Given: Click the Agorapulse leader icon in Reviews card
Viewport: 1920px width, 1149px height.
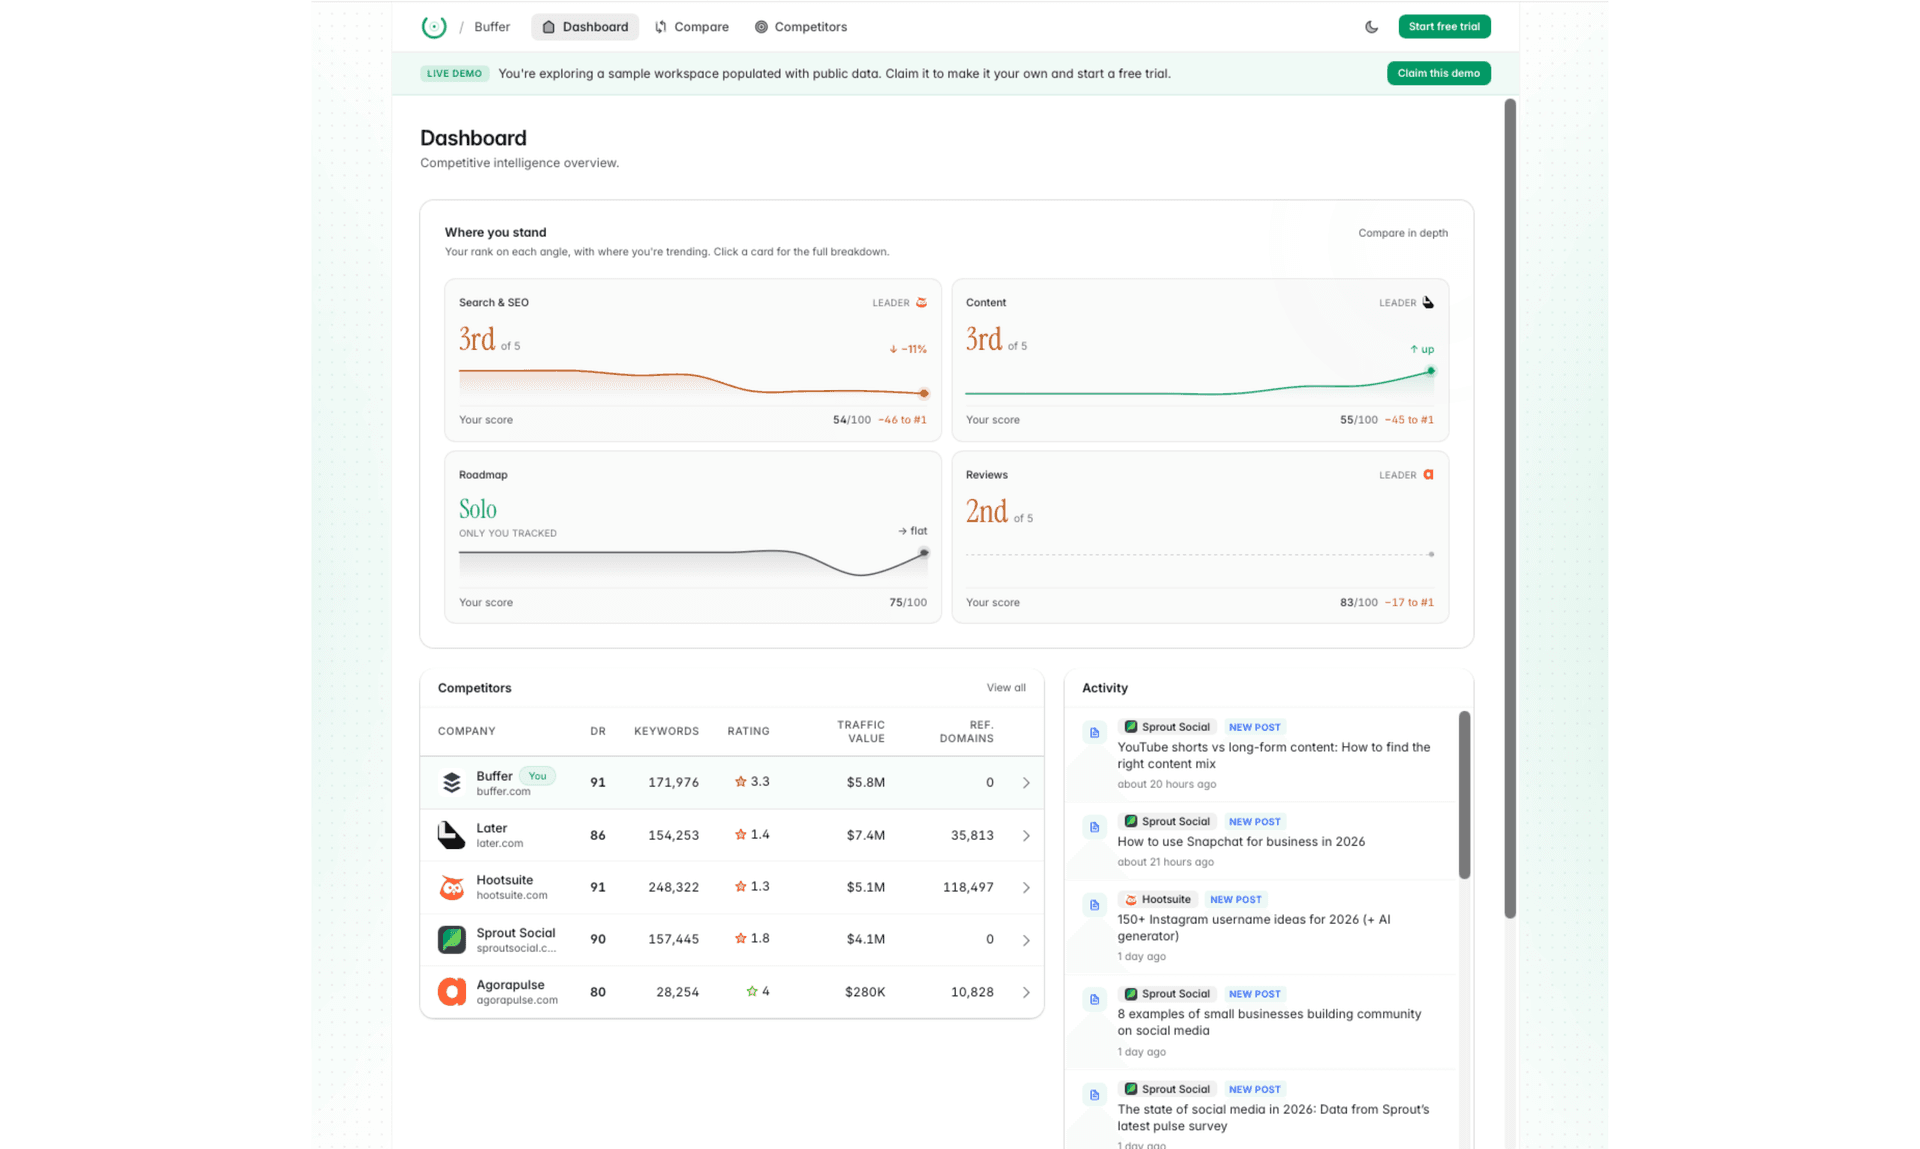Looking at the screenshot, I should (1428, 475).
